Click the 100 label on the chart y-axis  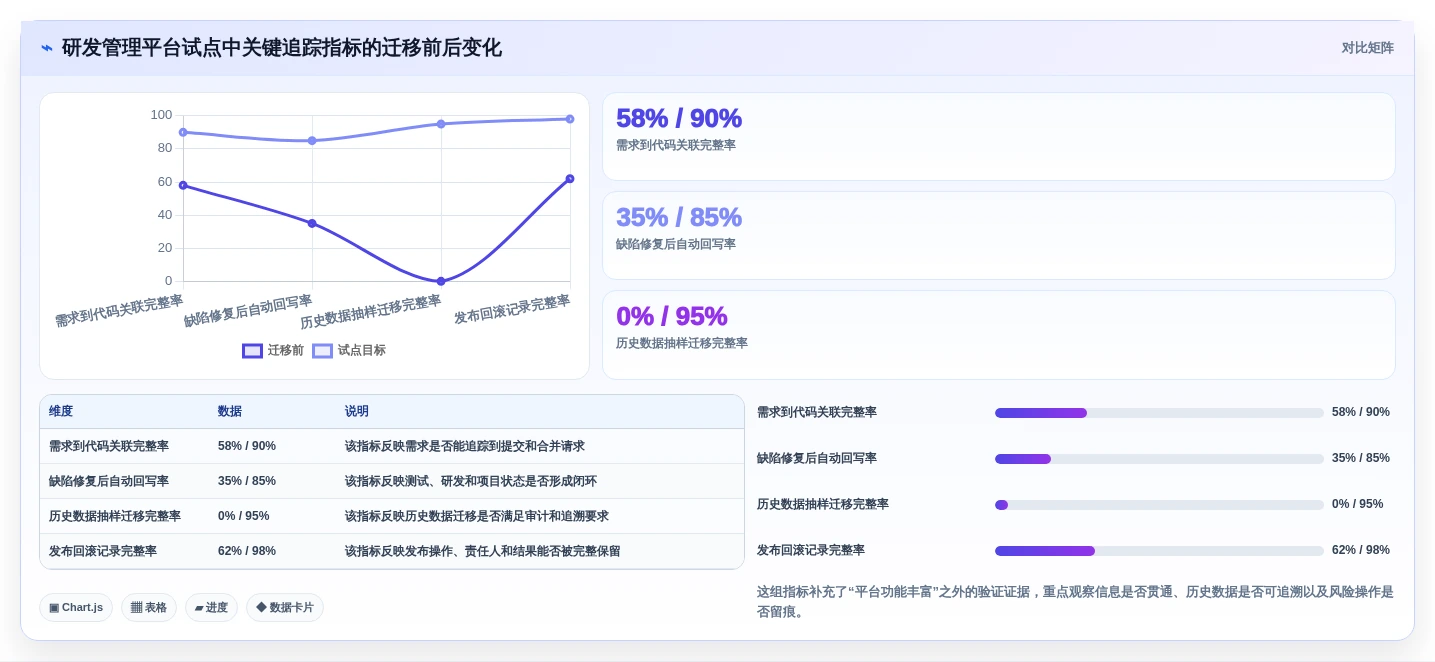(x=161, y=115)
